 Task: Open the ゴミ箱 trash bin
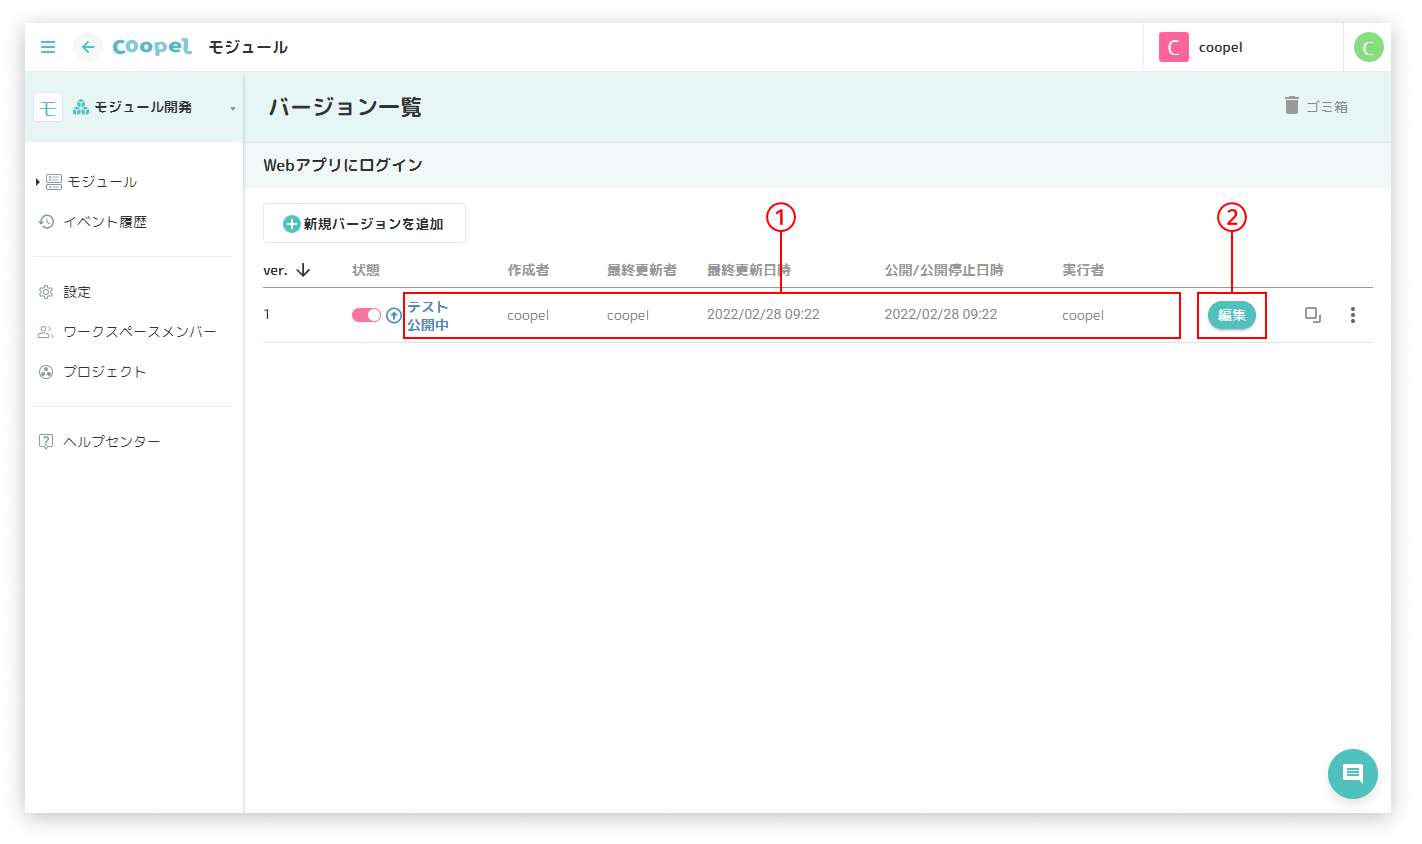[1316, 106]
